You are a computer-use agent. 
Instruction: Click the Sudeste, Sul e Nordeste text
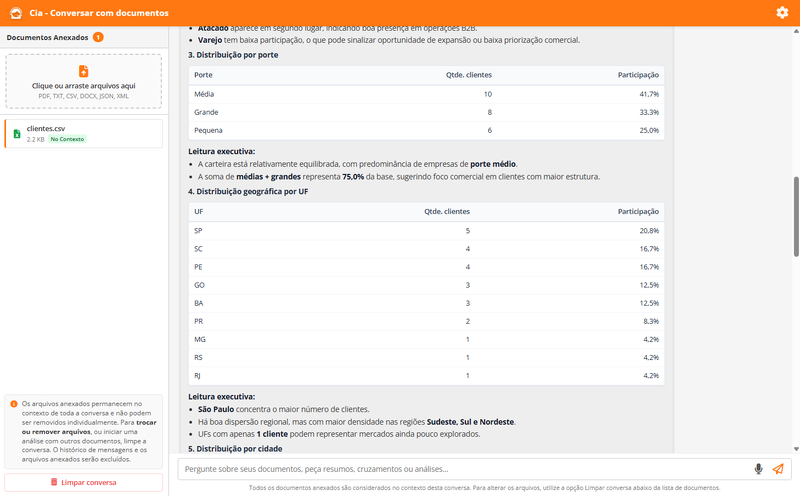tap(470, 422)
